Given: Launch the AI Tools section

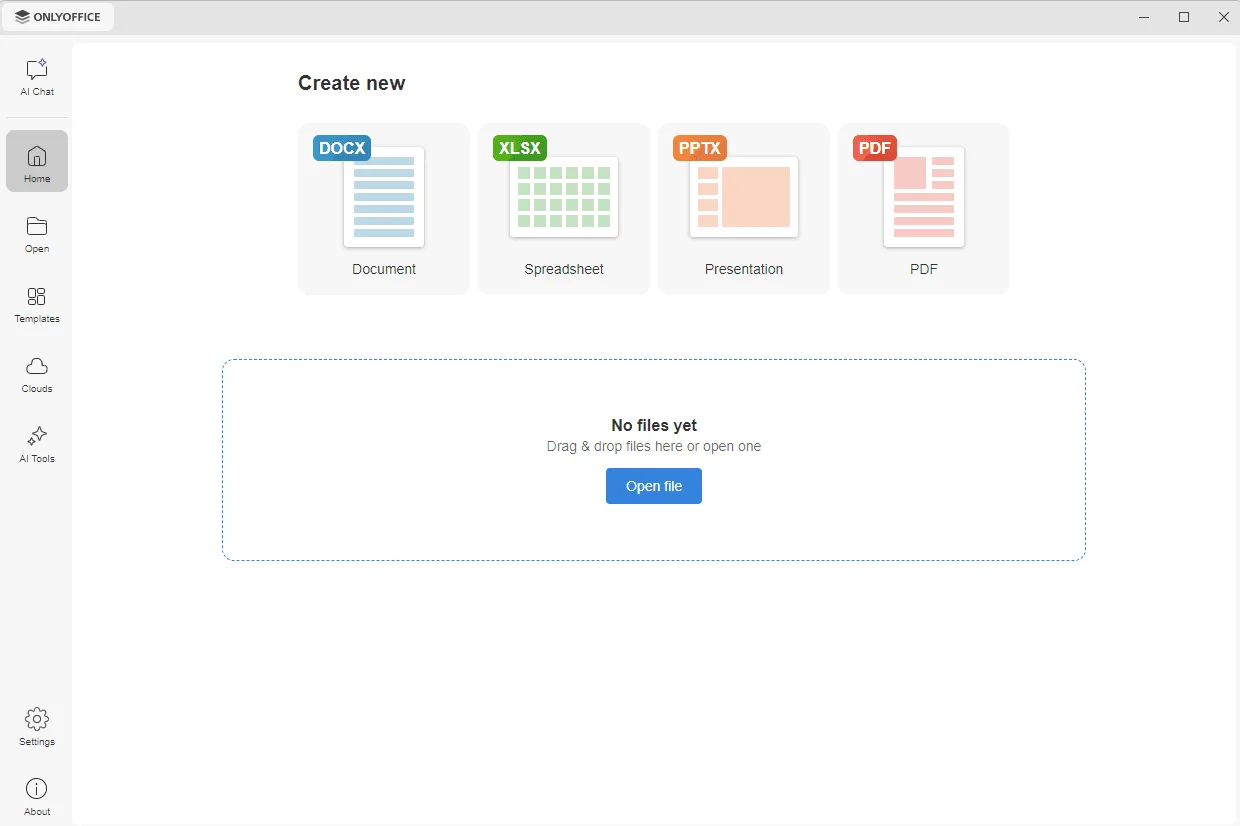Looking at the screenshot, I should [x=37, y=444].
